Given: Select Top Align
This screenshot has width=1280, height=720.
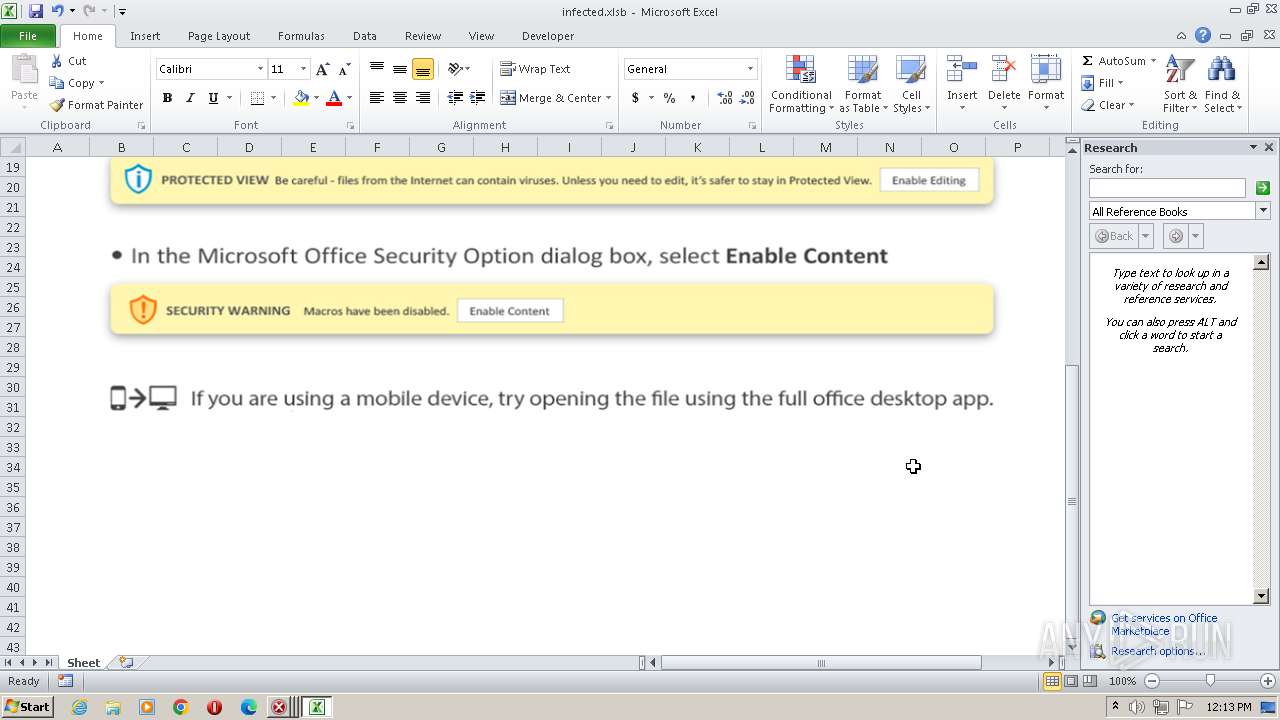Looking at the screenshot, I should click(377, 69).
